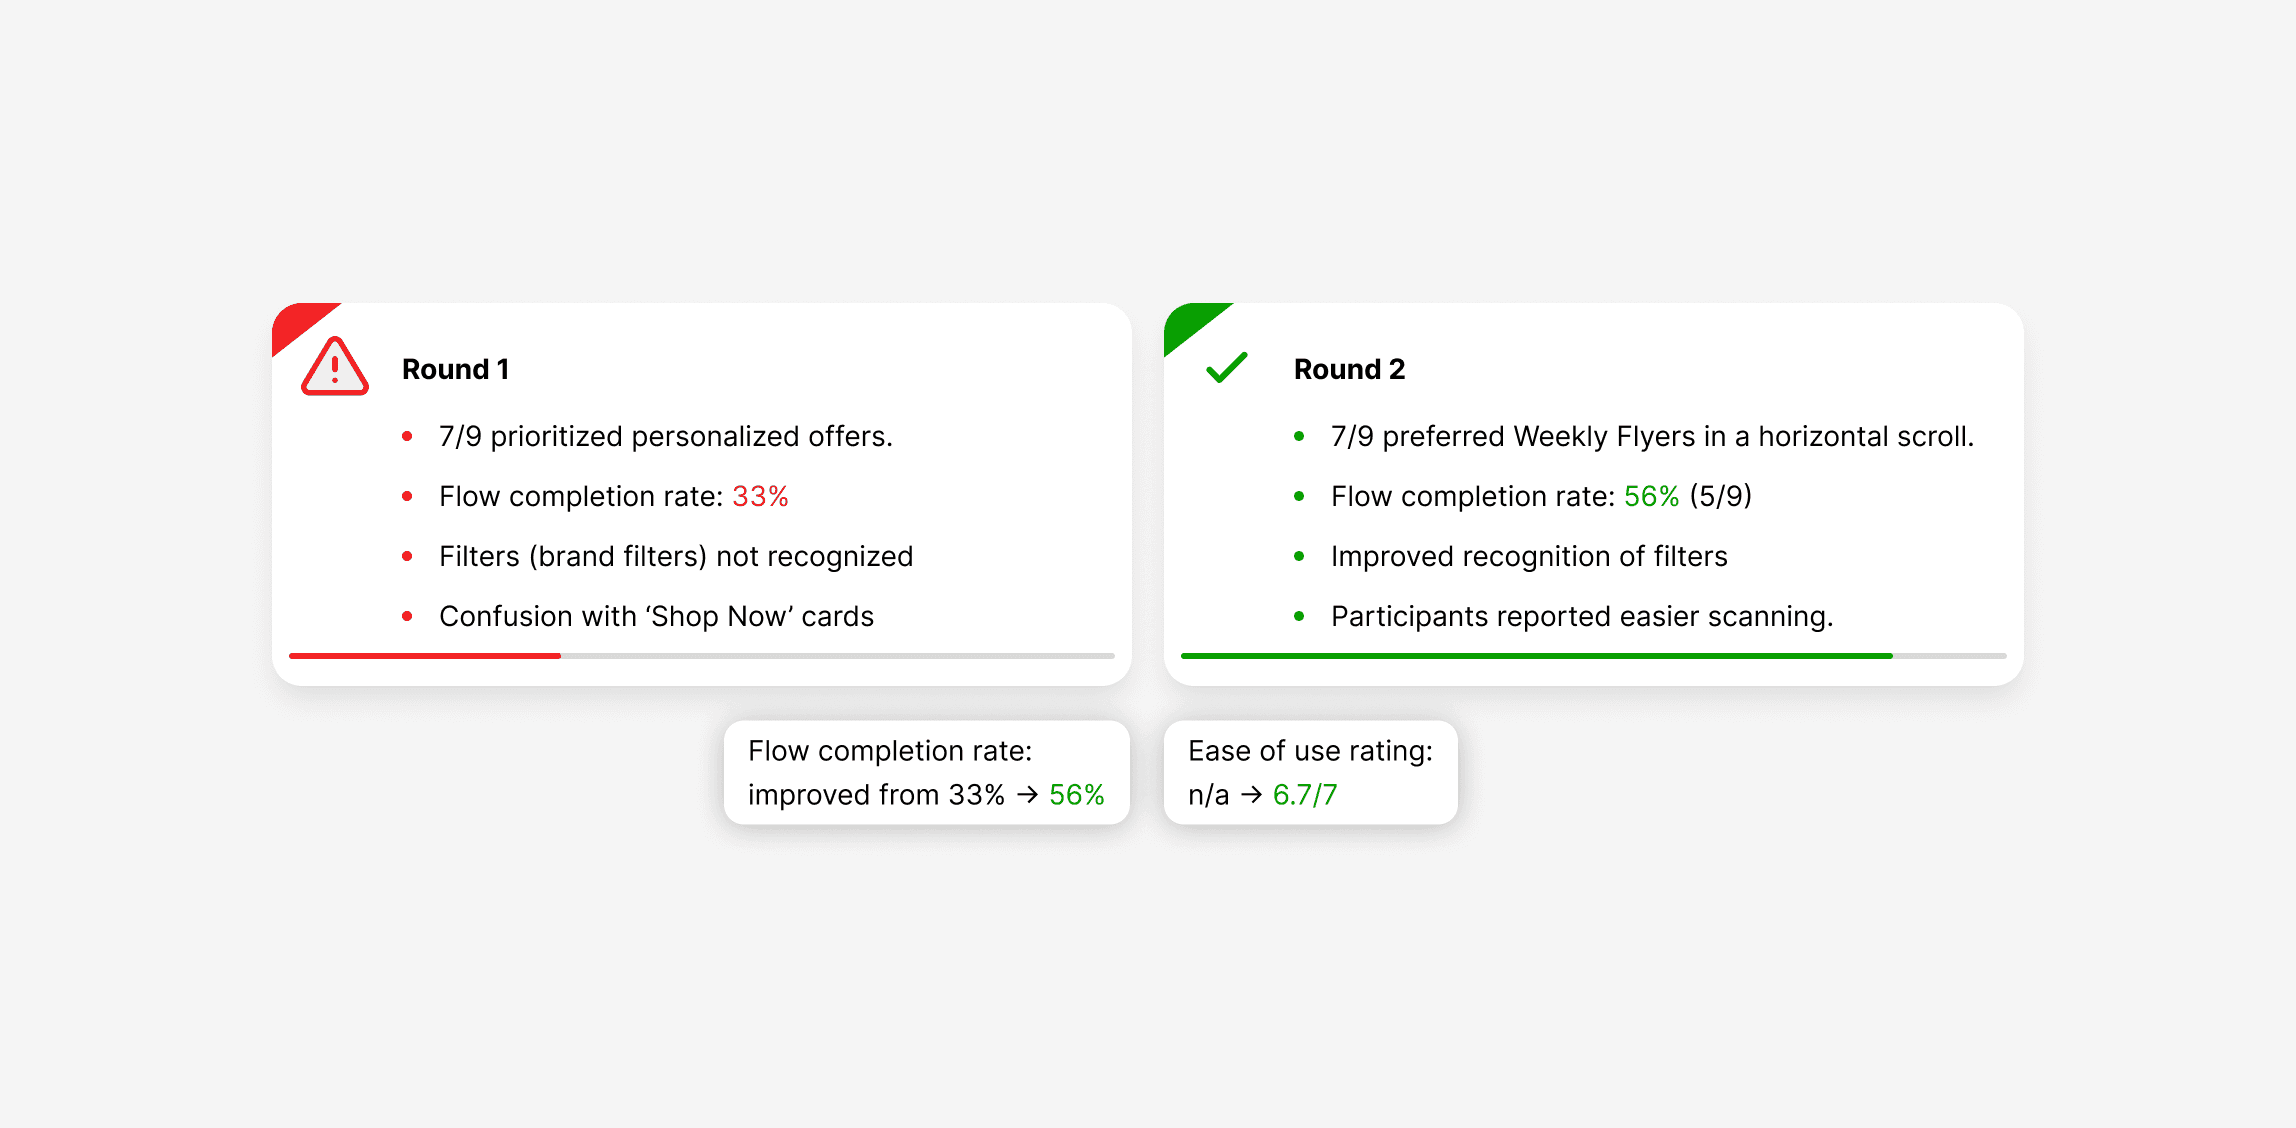Click the red Round 1 progress bar
Screen dimensions: 2296x1128
(425, 656)
